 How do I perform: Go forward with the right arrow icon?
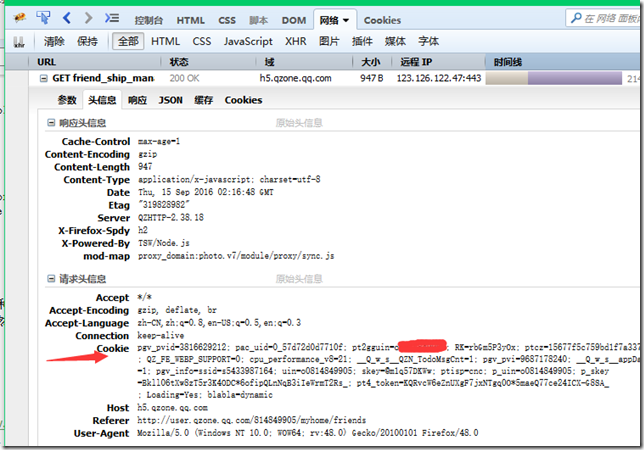pos(88,18)
